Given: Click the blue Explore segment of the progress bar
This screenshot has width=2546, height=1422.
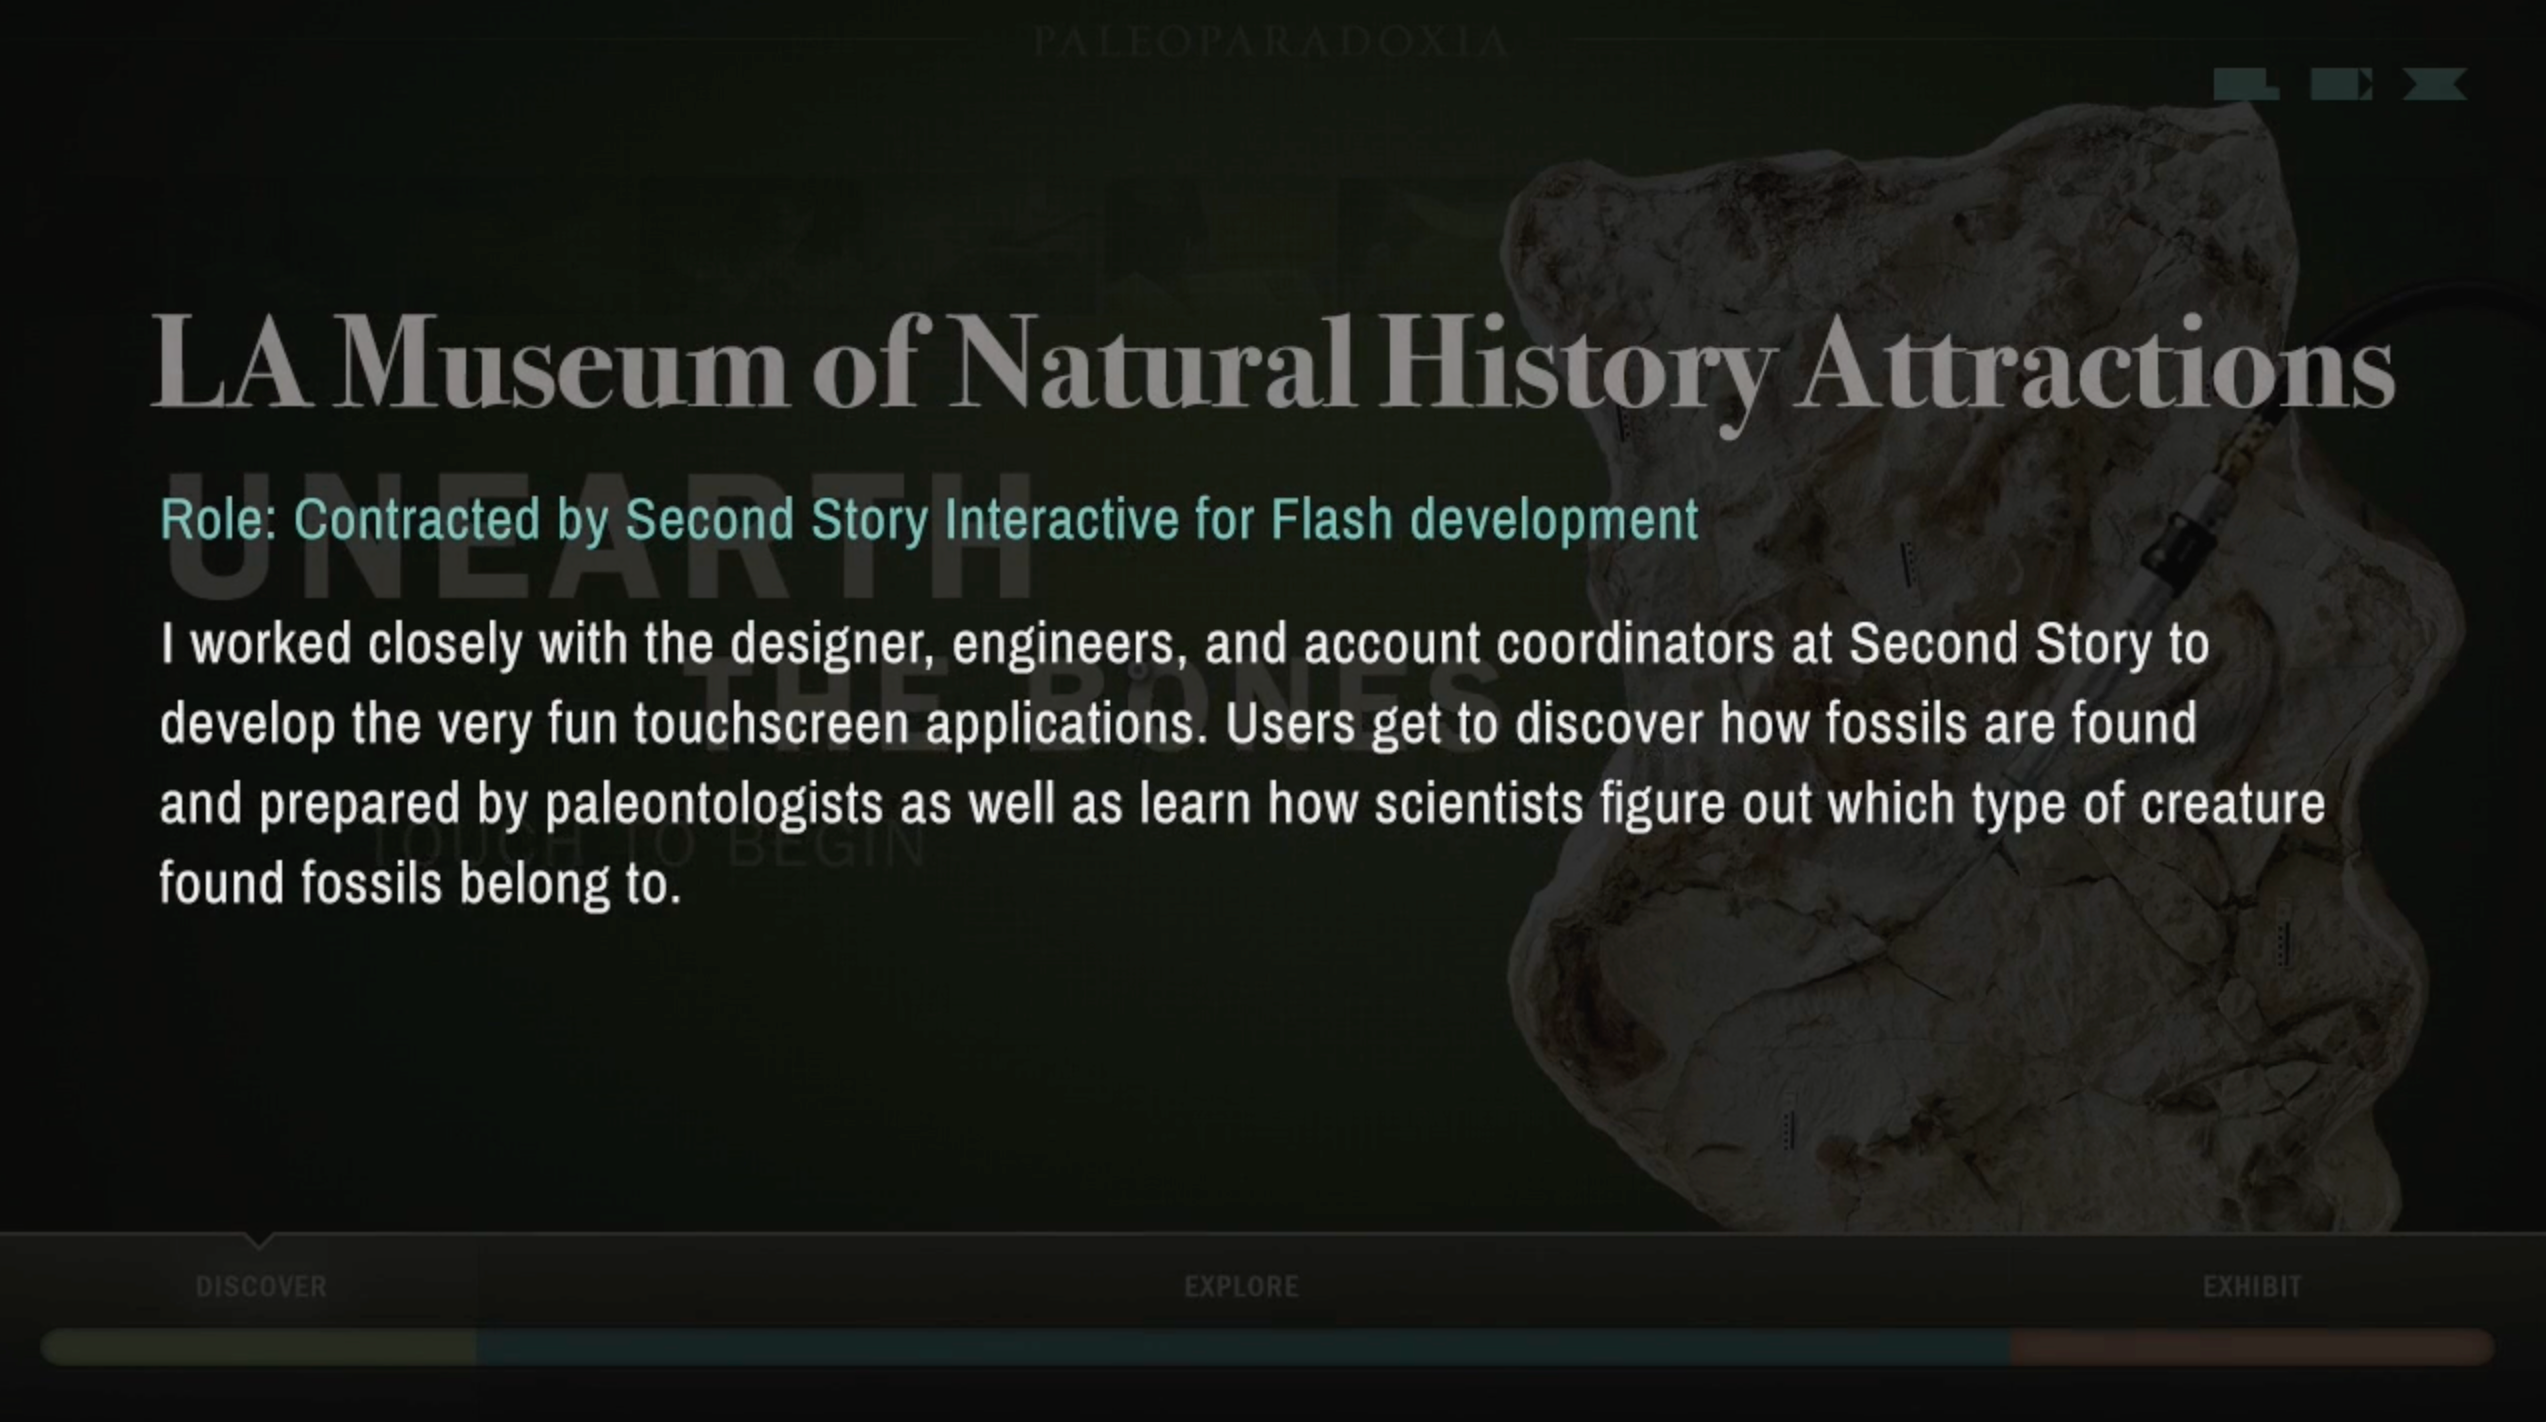Looking at the screenshot, I should tap(1243, 1347).
